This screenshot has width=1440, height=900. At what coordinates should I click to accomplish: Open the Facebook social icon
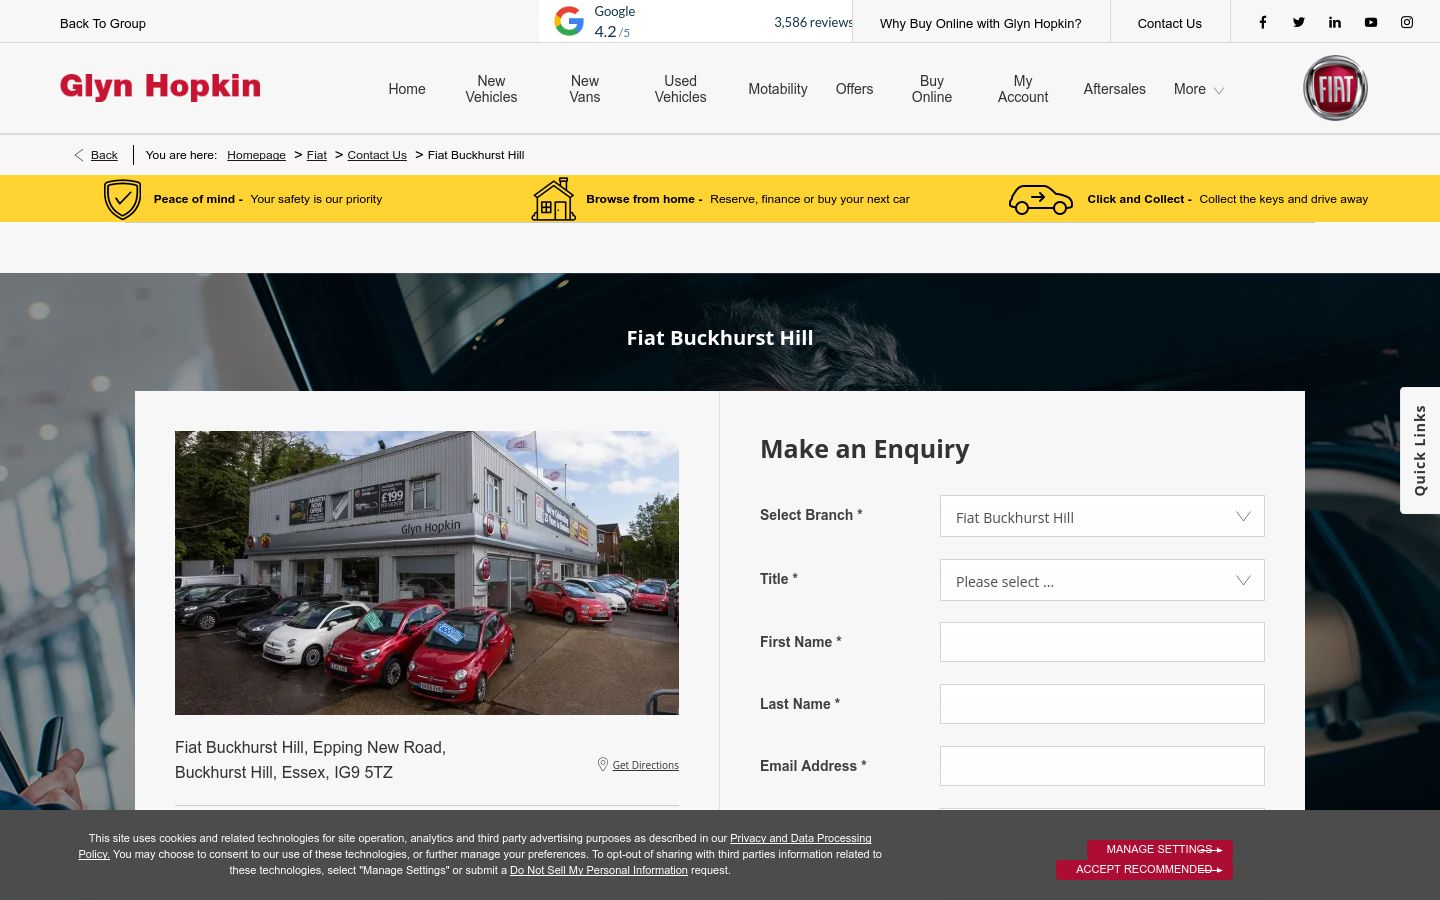click(x=1263, y=22)
